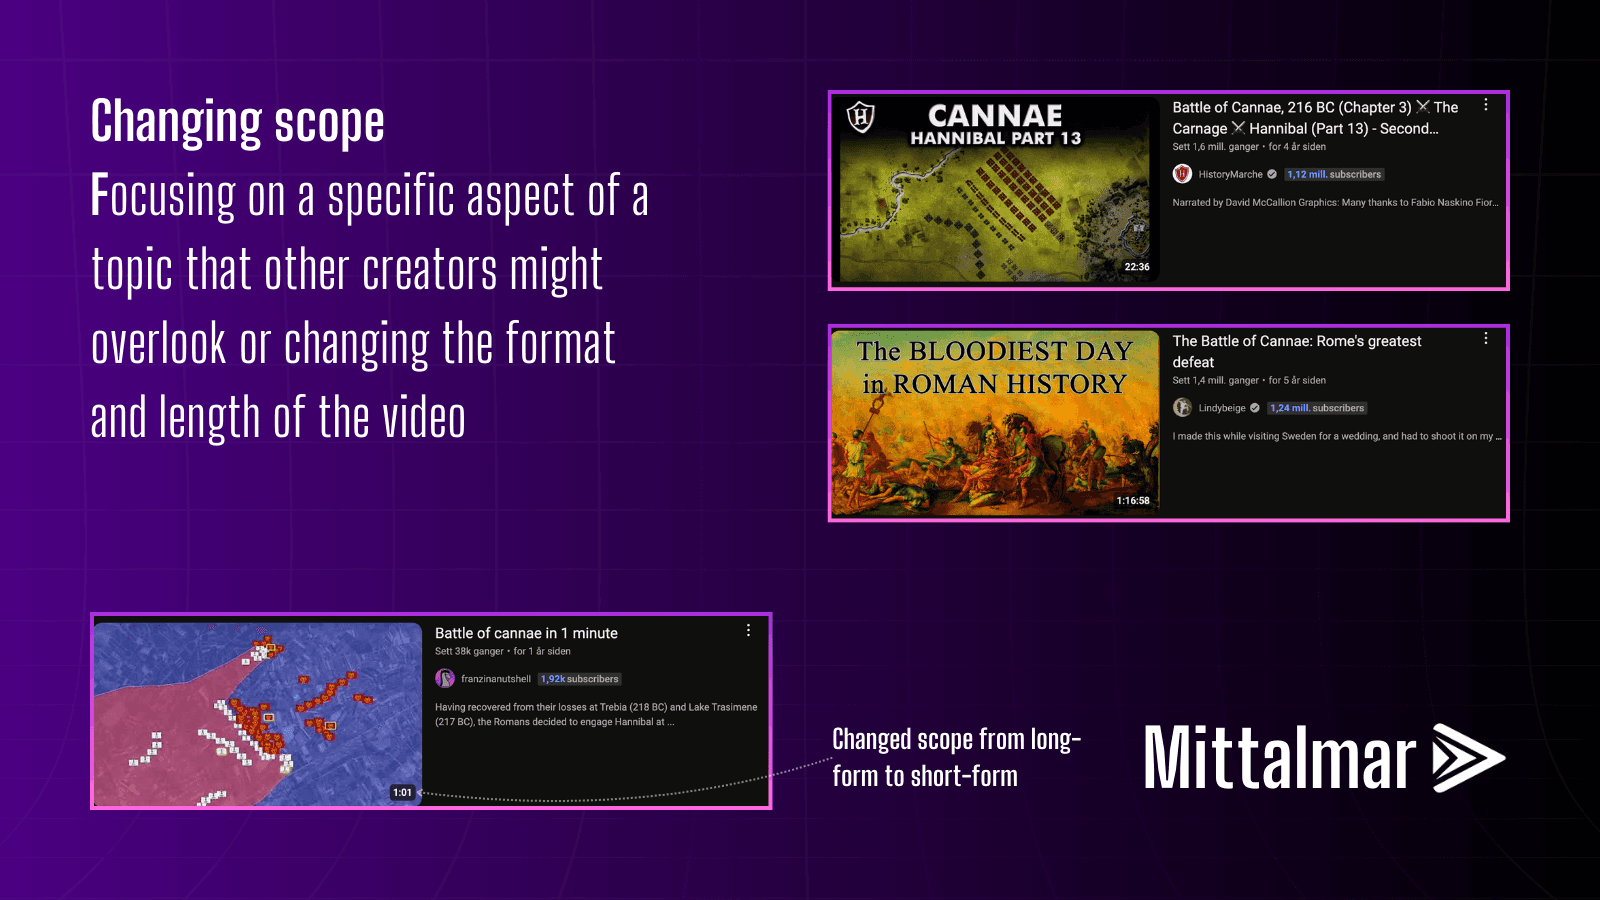Click the verified badge next to HistoryMarche
Image resolution: width=1600 pixels, height=900 pixels.
tap(1272, 174)
